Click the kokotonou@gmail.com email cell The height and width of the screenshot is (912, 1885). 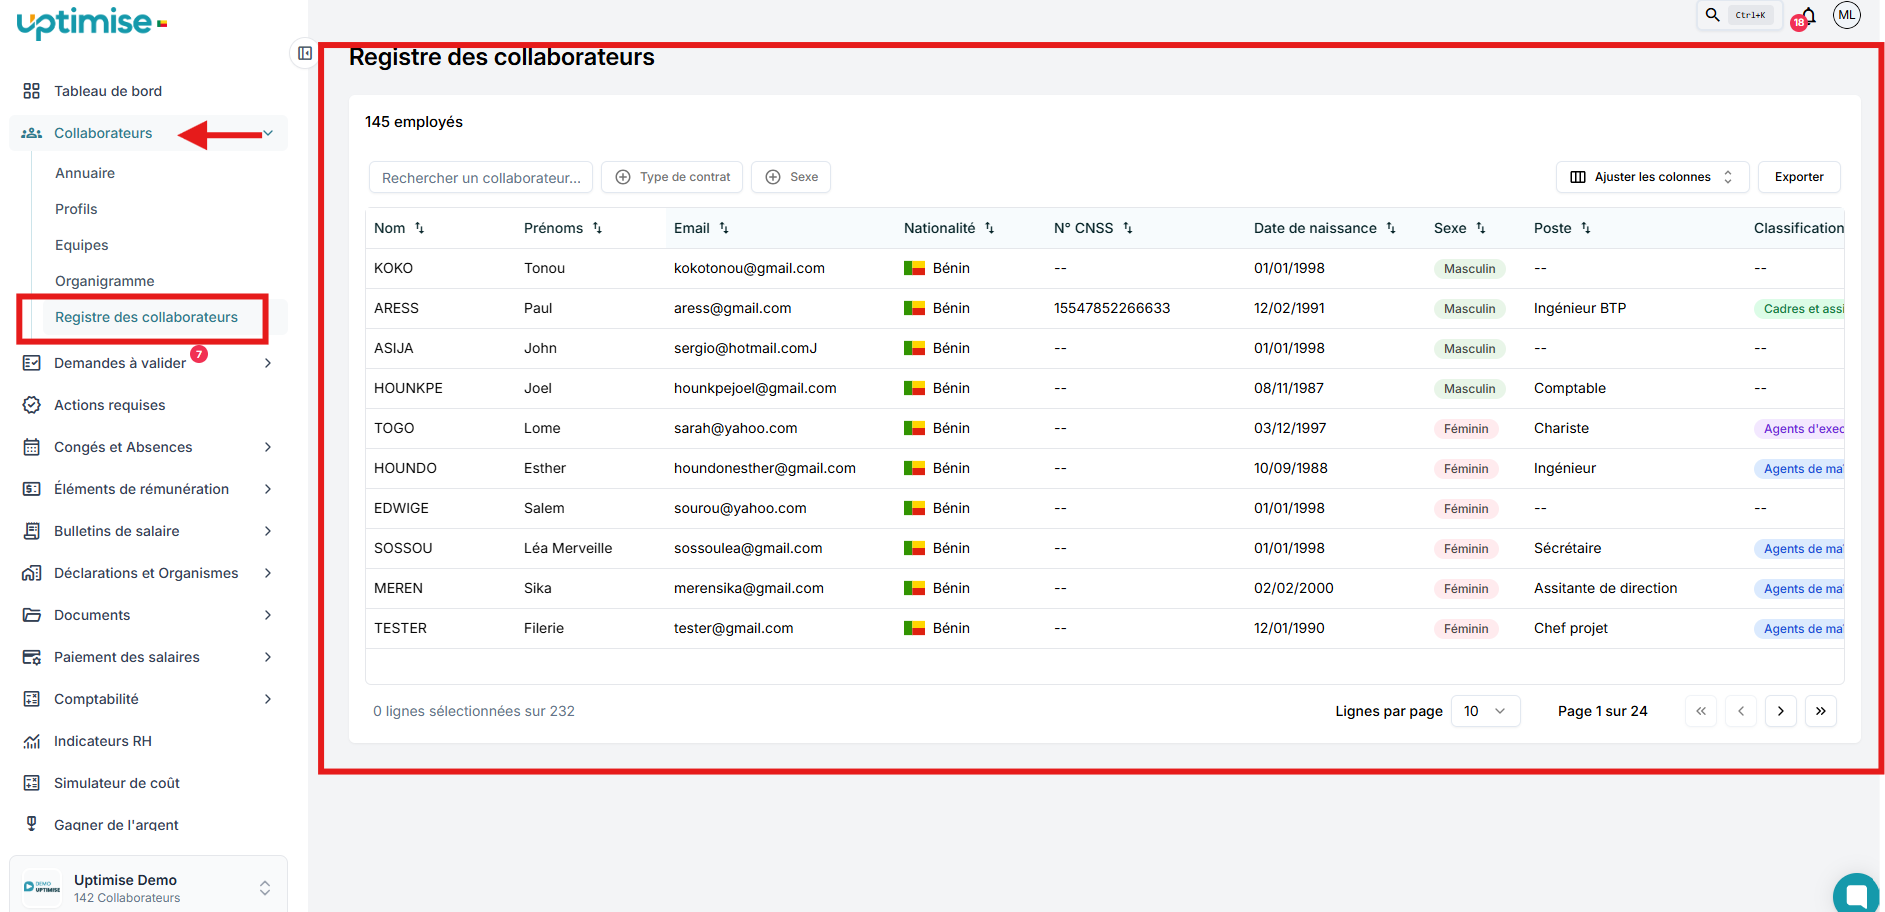point(749,268)
